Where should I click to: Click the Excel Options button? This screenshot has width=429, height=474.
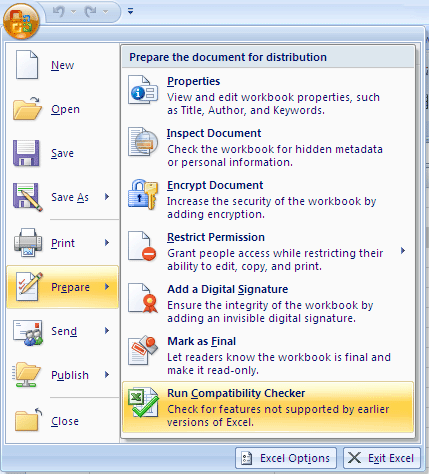(286, 458)
